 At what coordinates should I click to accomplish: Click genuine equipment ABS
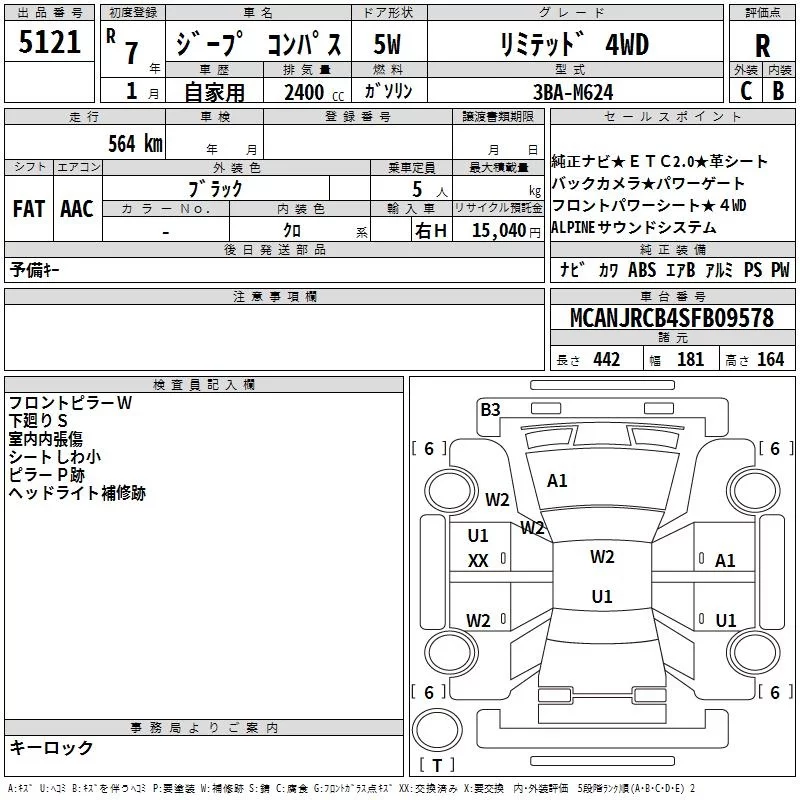642,269
